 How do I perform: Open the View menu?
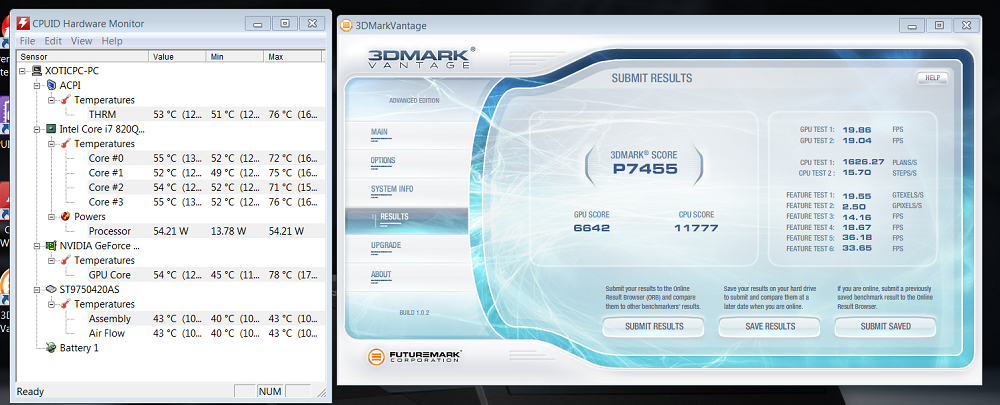coord(82,41)
